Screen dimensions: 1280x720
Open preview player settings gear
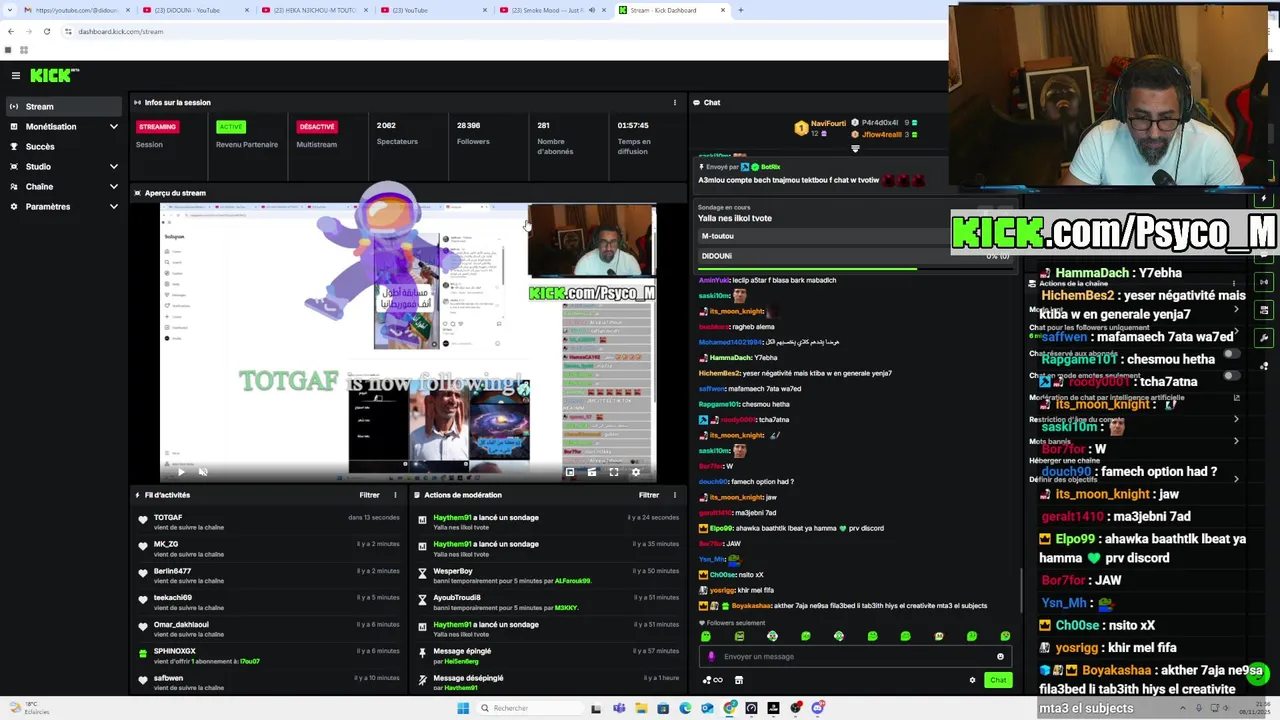coord(636,472)
